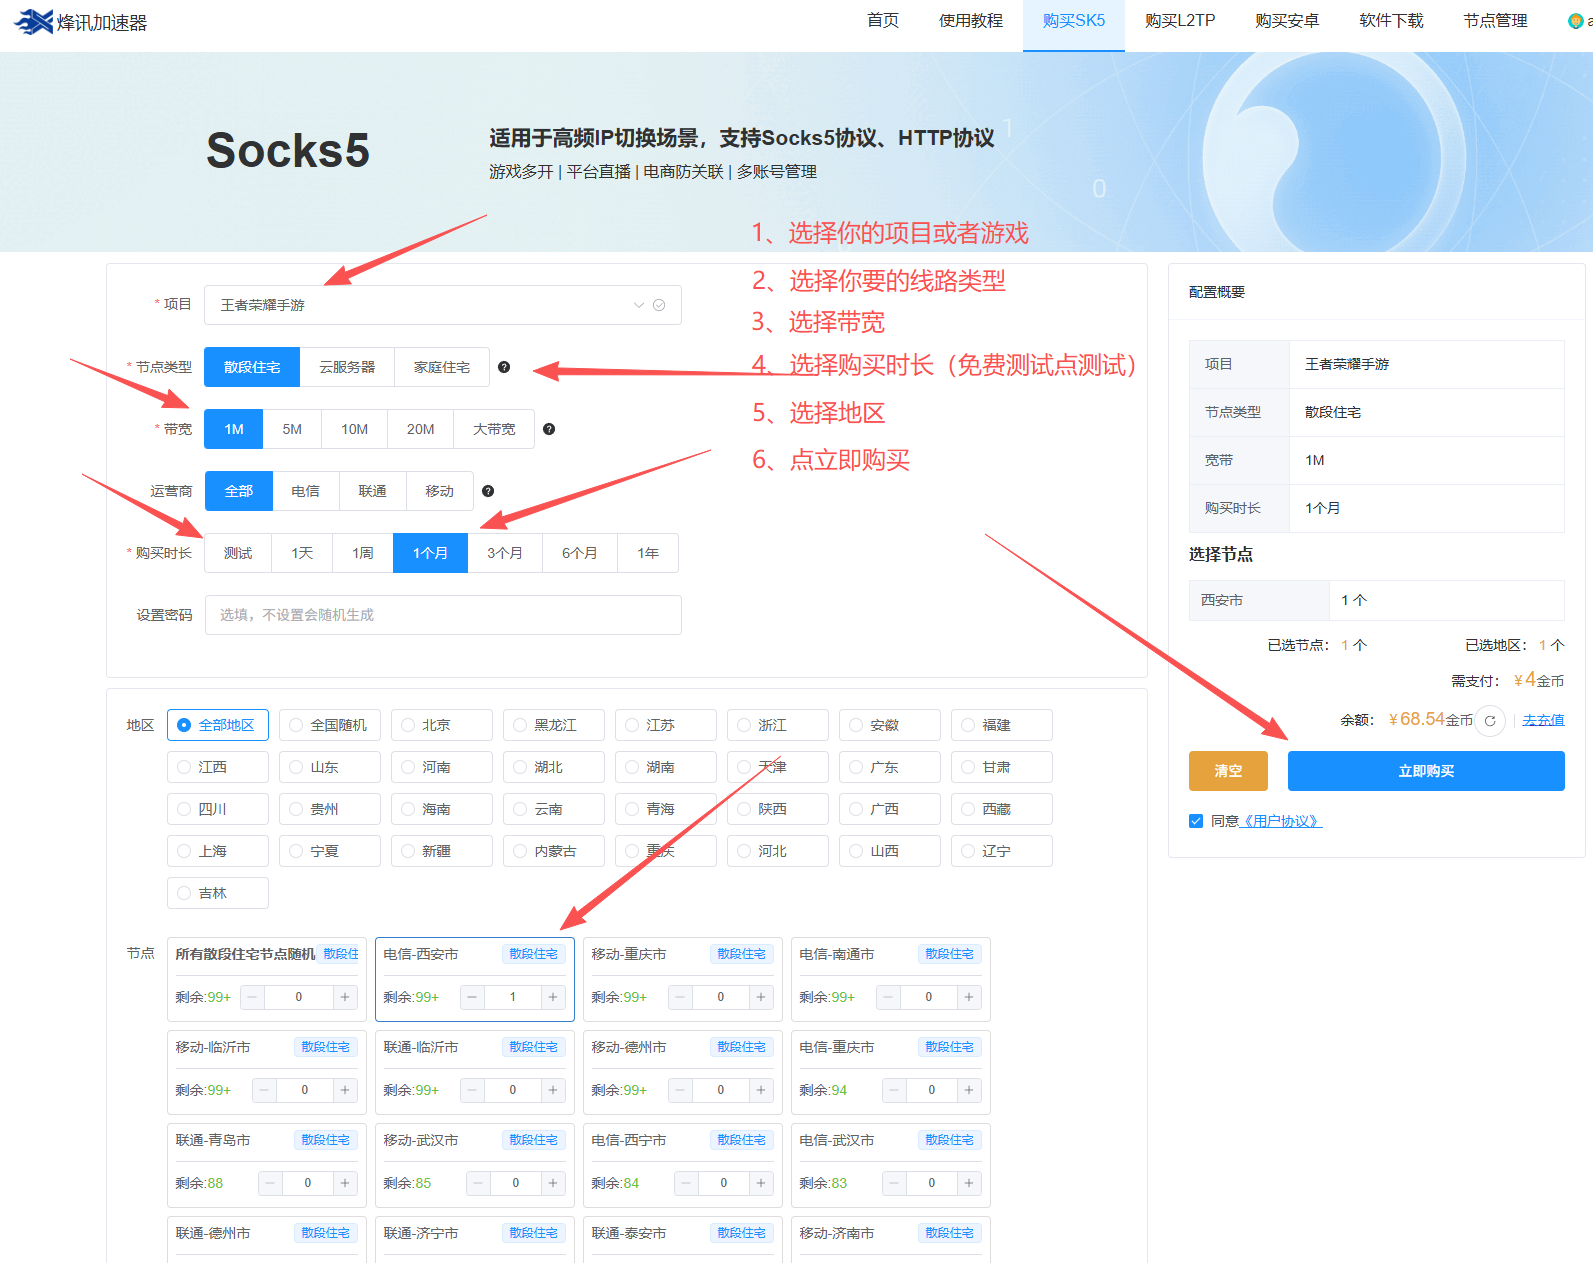Click the minus button on 电信-西安市 node
Image resolution: width=1593 pixels, height=1263 pixels.
point(472,997)
